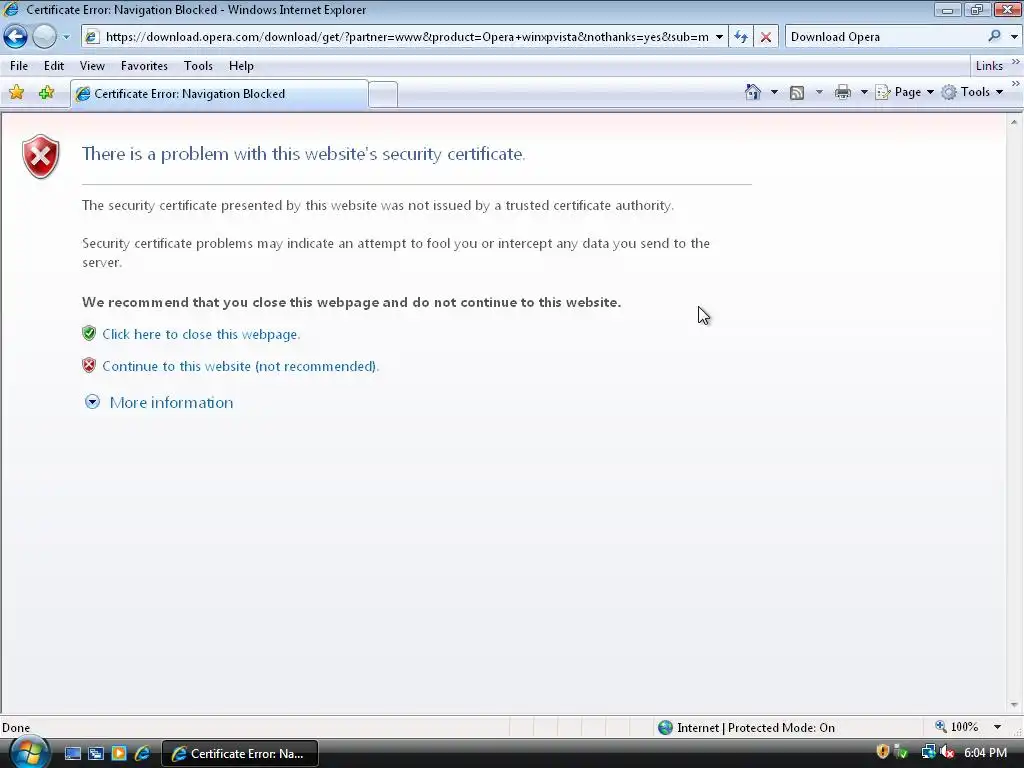Open the Tools gear command bar menu
This screenshot has height=768, width=1024.
[x=972, y=93]
